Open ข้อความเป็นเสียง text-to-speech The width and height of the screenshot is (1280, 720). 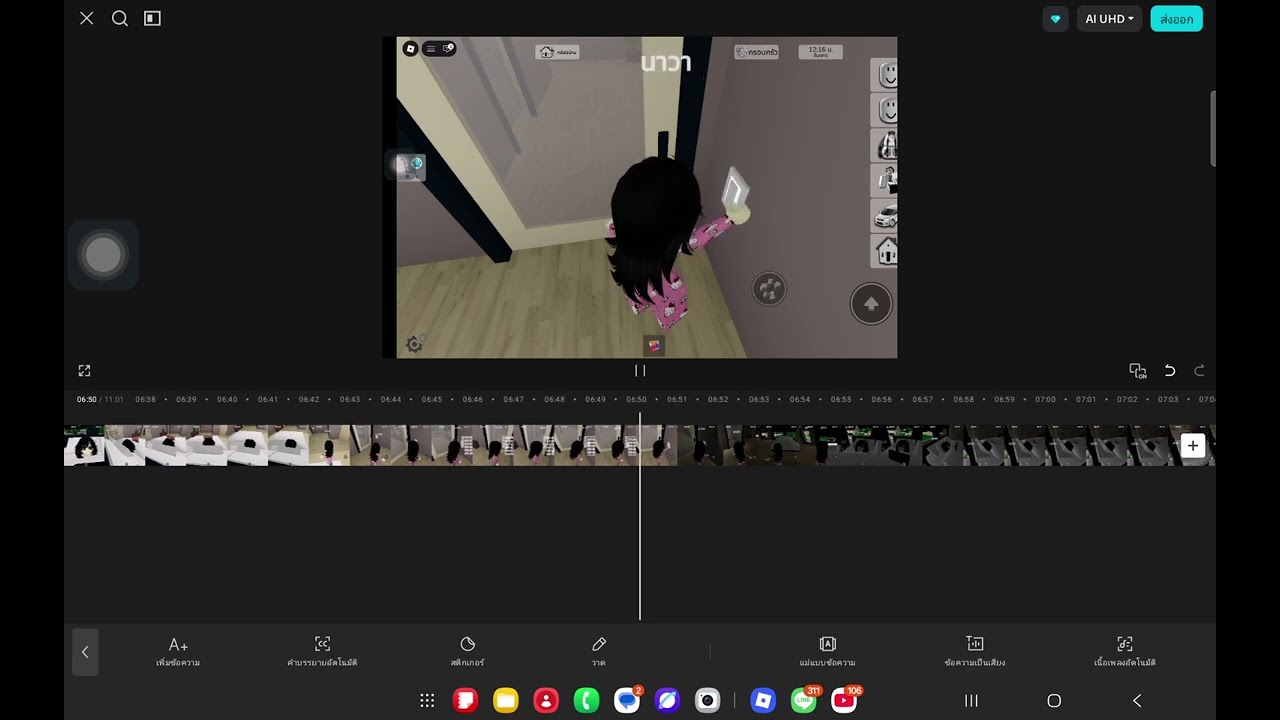(975, 652)
